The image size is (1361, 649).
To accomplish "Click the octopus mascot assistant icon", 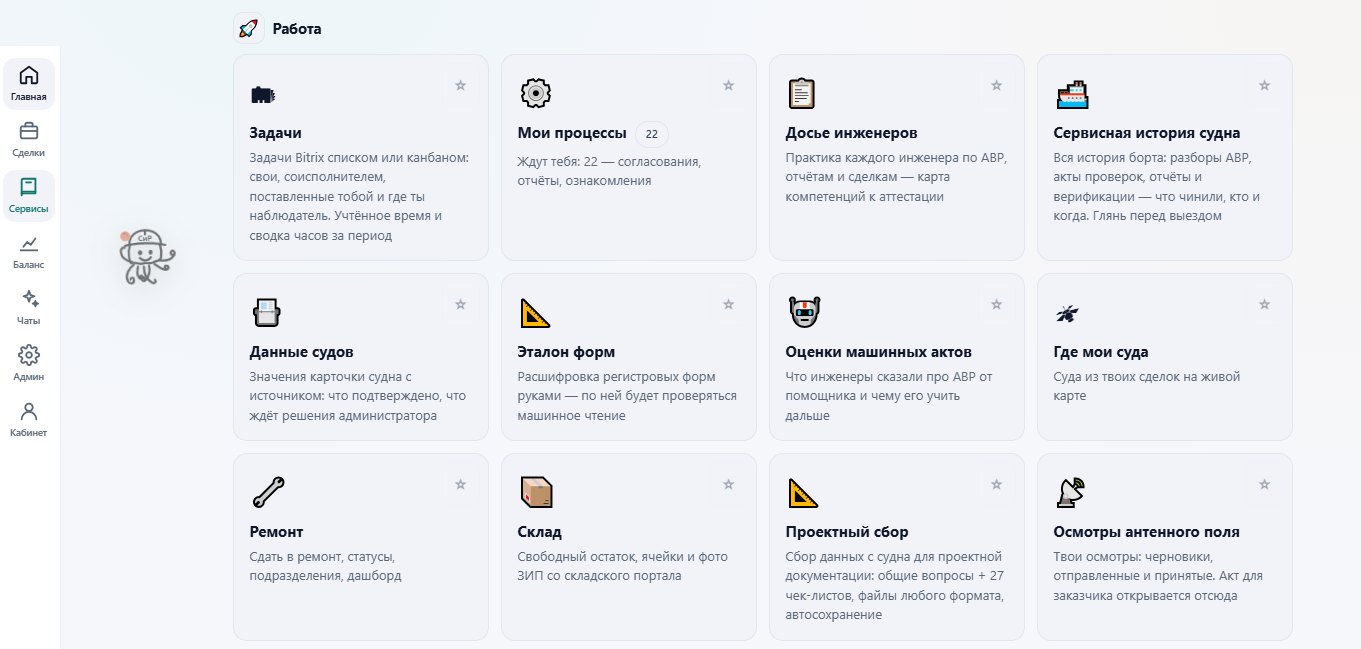I will point(146,257).
